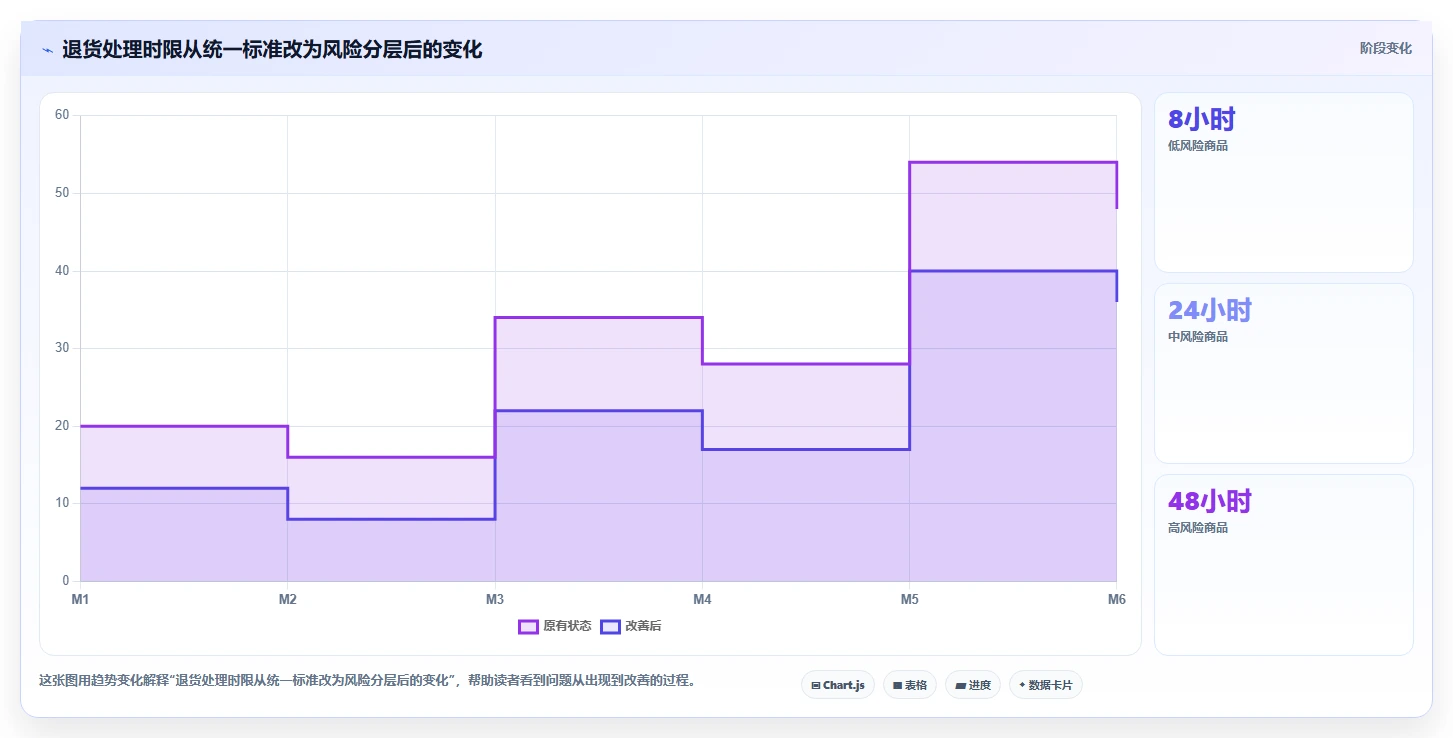Click the 30 y-axis value

pyautogui.click(x=62, y=348)
